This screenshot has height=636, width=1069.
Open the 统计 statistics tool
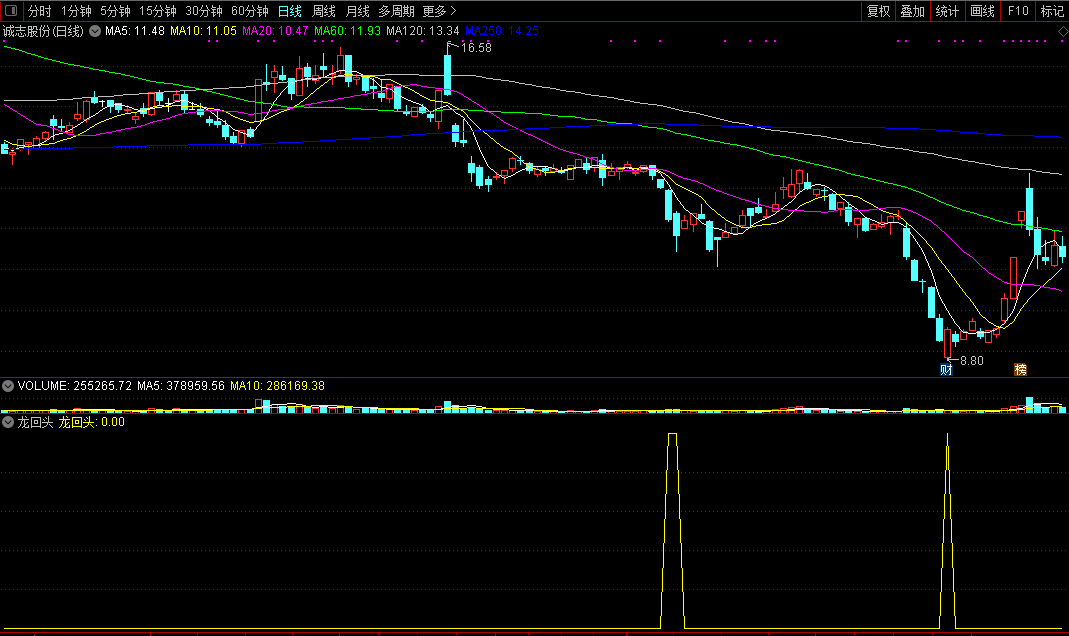tap(947, 11)
